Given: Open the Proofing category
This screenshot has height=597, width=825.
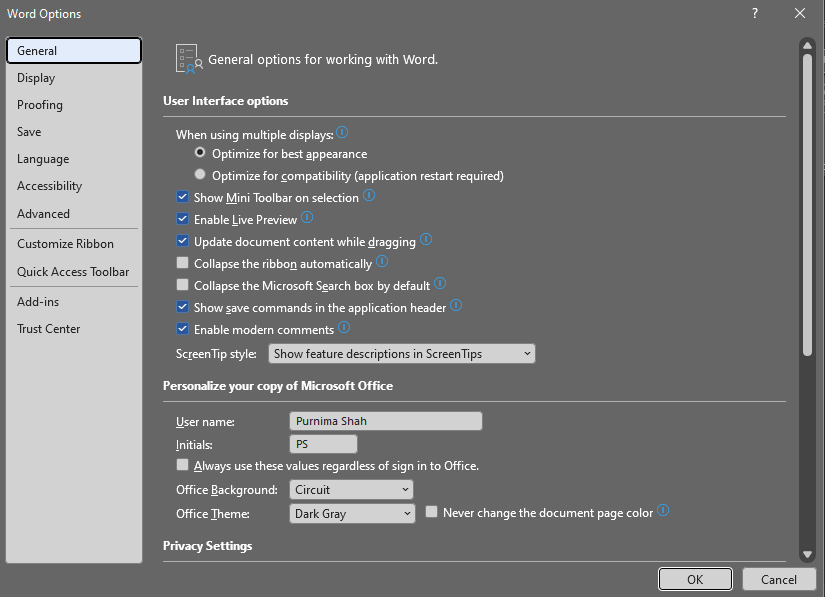Looking at the screenshot, I should 74,105.
